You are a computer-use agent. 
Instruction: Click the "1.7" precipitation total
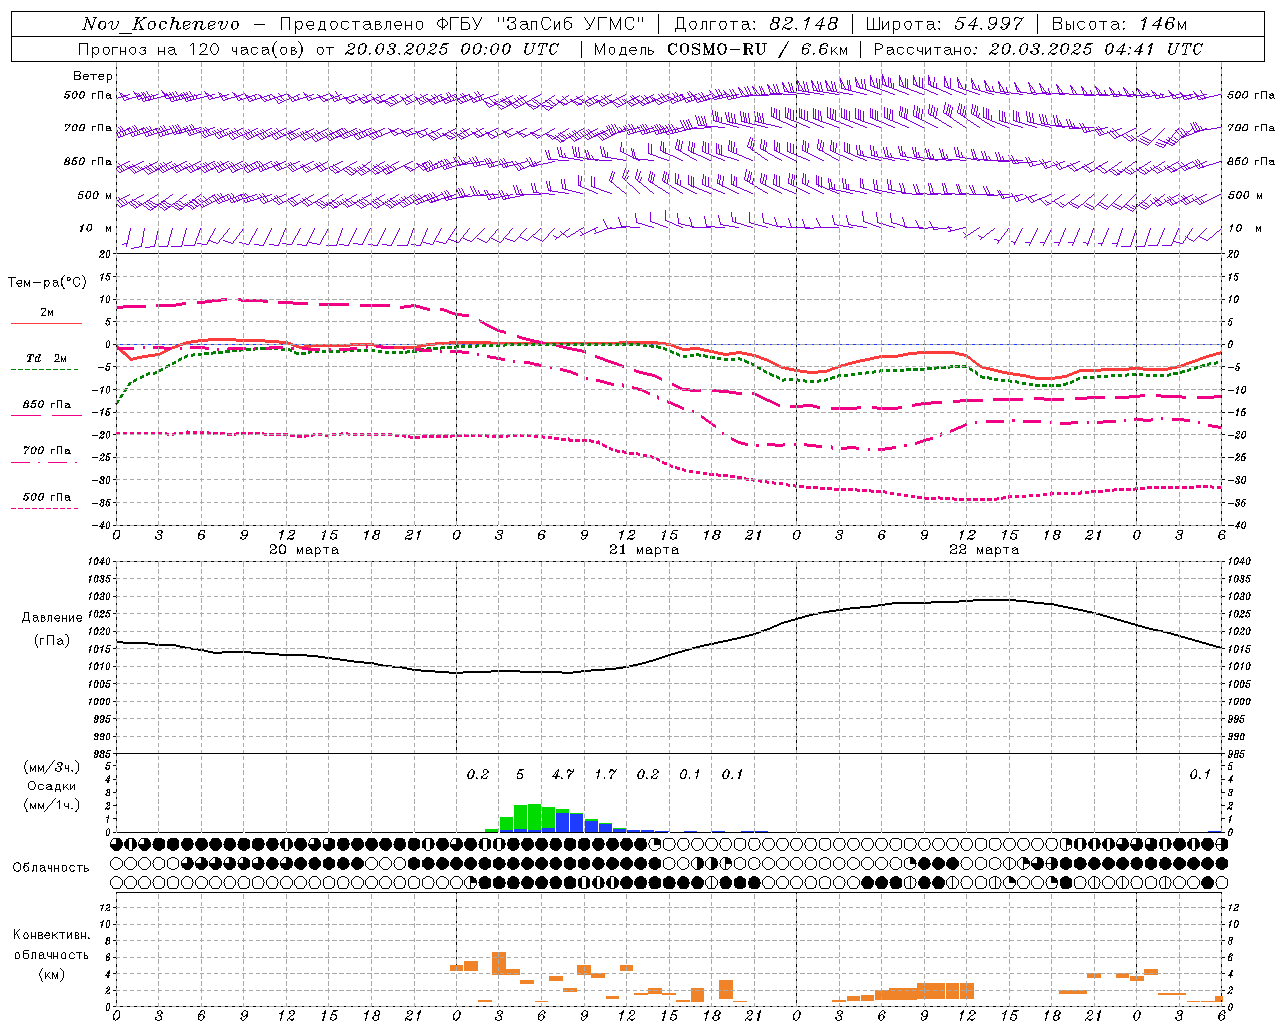click(x=605, y=774)
